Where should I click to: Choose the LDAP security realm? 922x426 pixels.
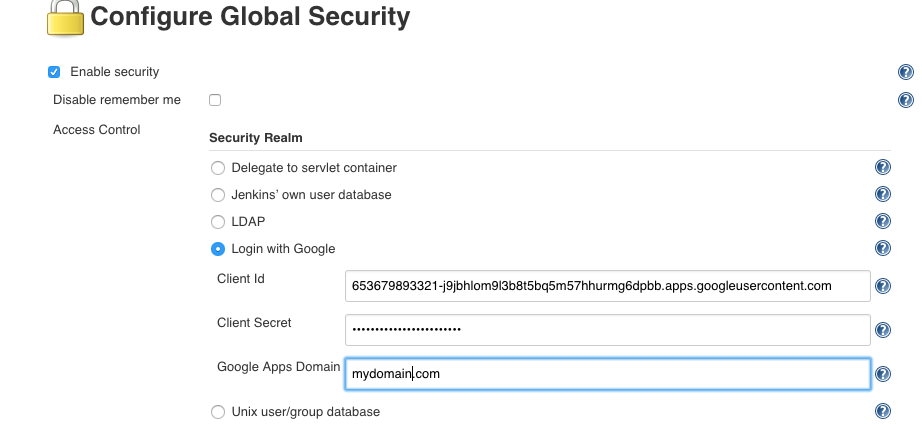point(218,222)
